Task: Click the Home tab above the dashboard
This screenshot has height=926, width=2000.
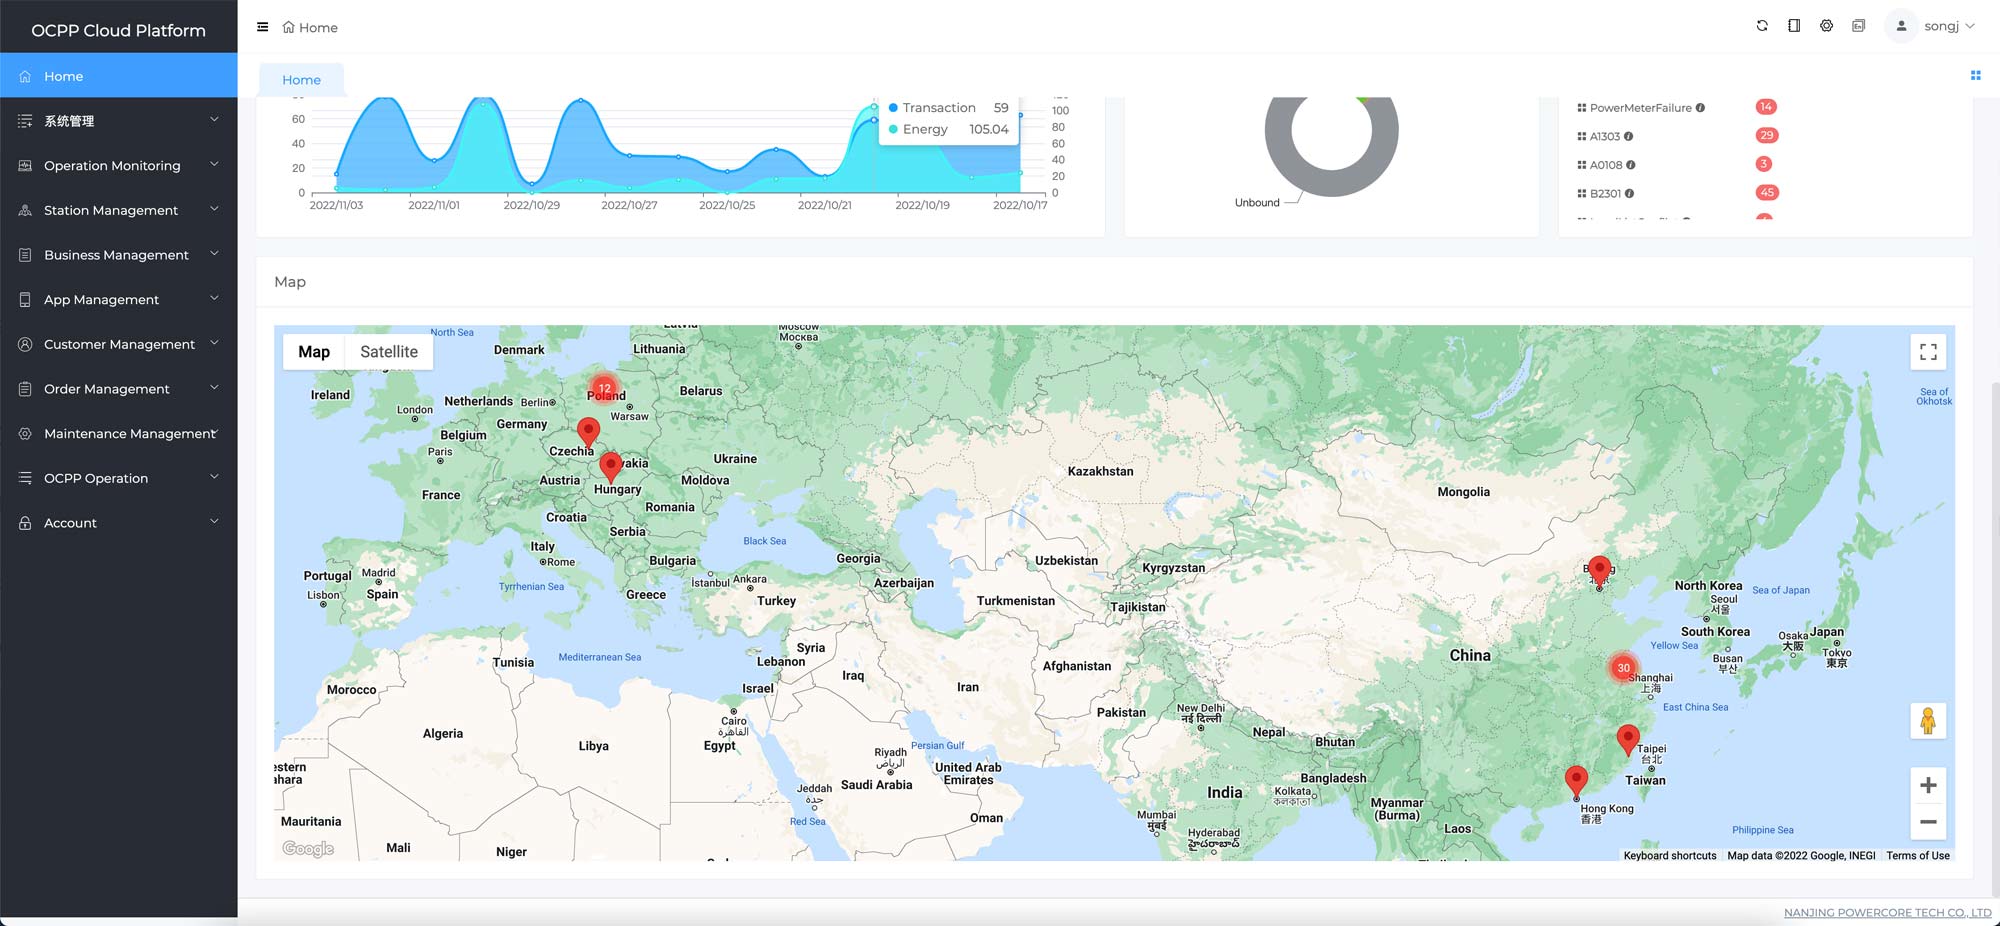Action: pyautogui.click(x=301, y=80)
